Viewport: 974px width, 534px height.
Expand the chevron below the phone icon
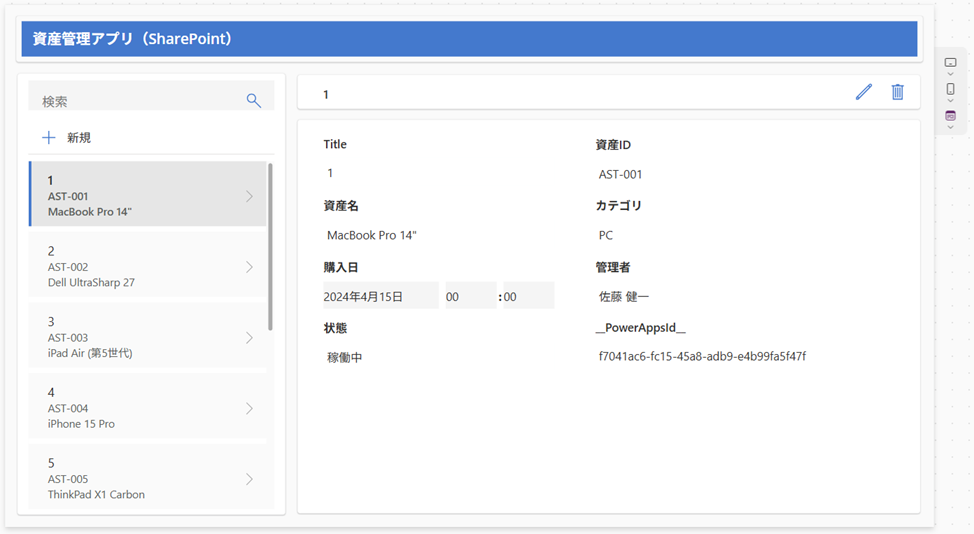950,101
